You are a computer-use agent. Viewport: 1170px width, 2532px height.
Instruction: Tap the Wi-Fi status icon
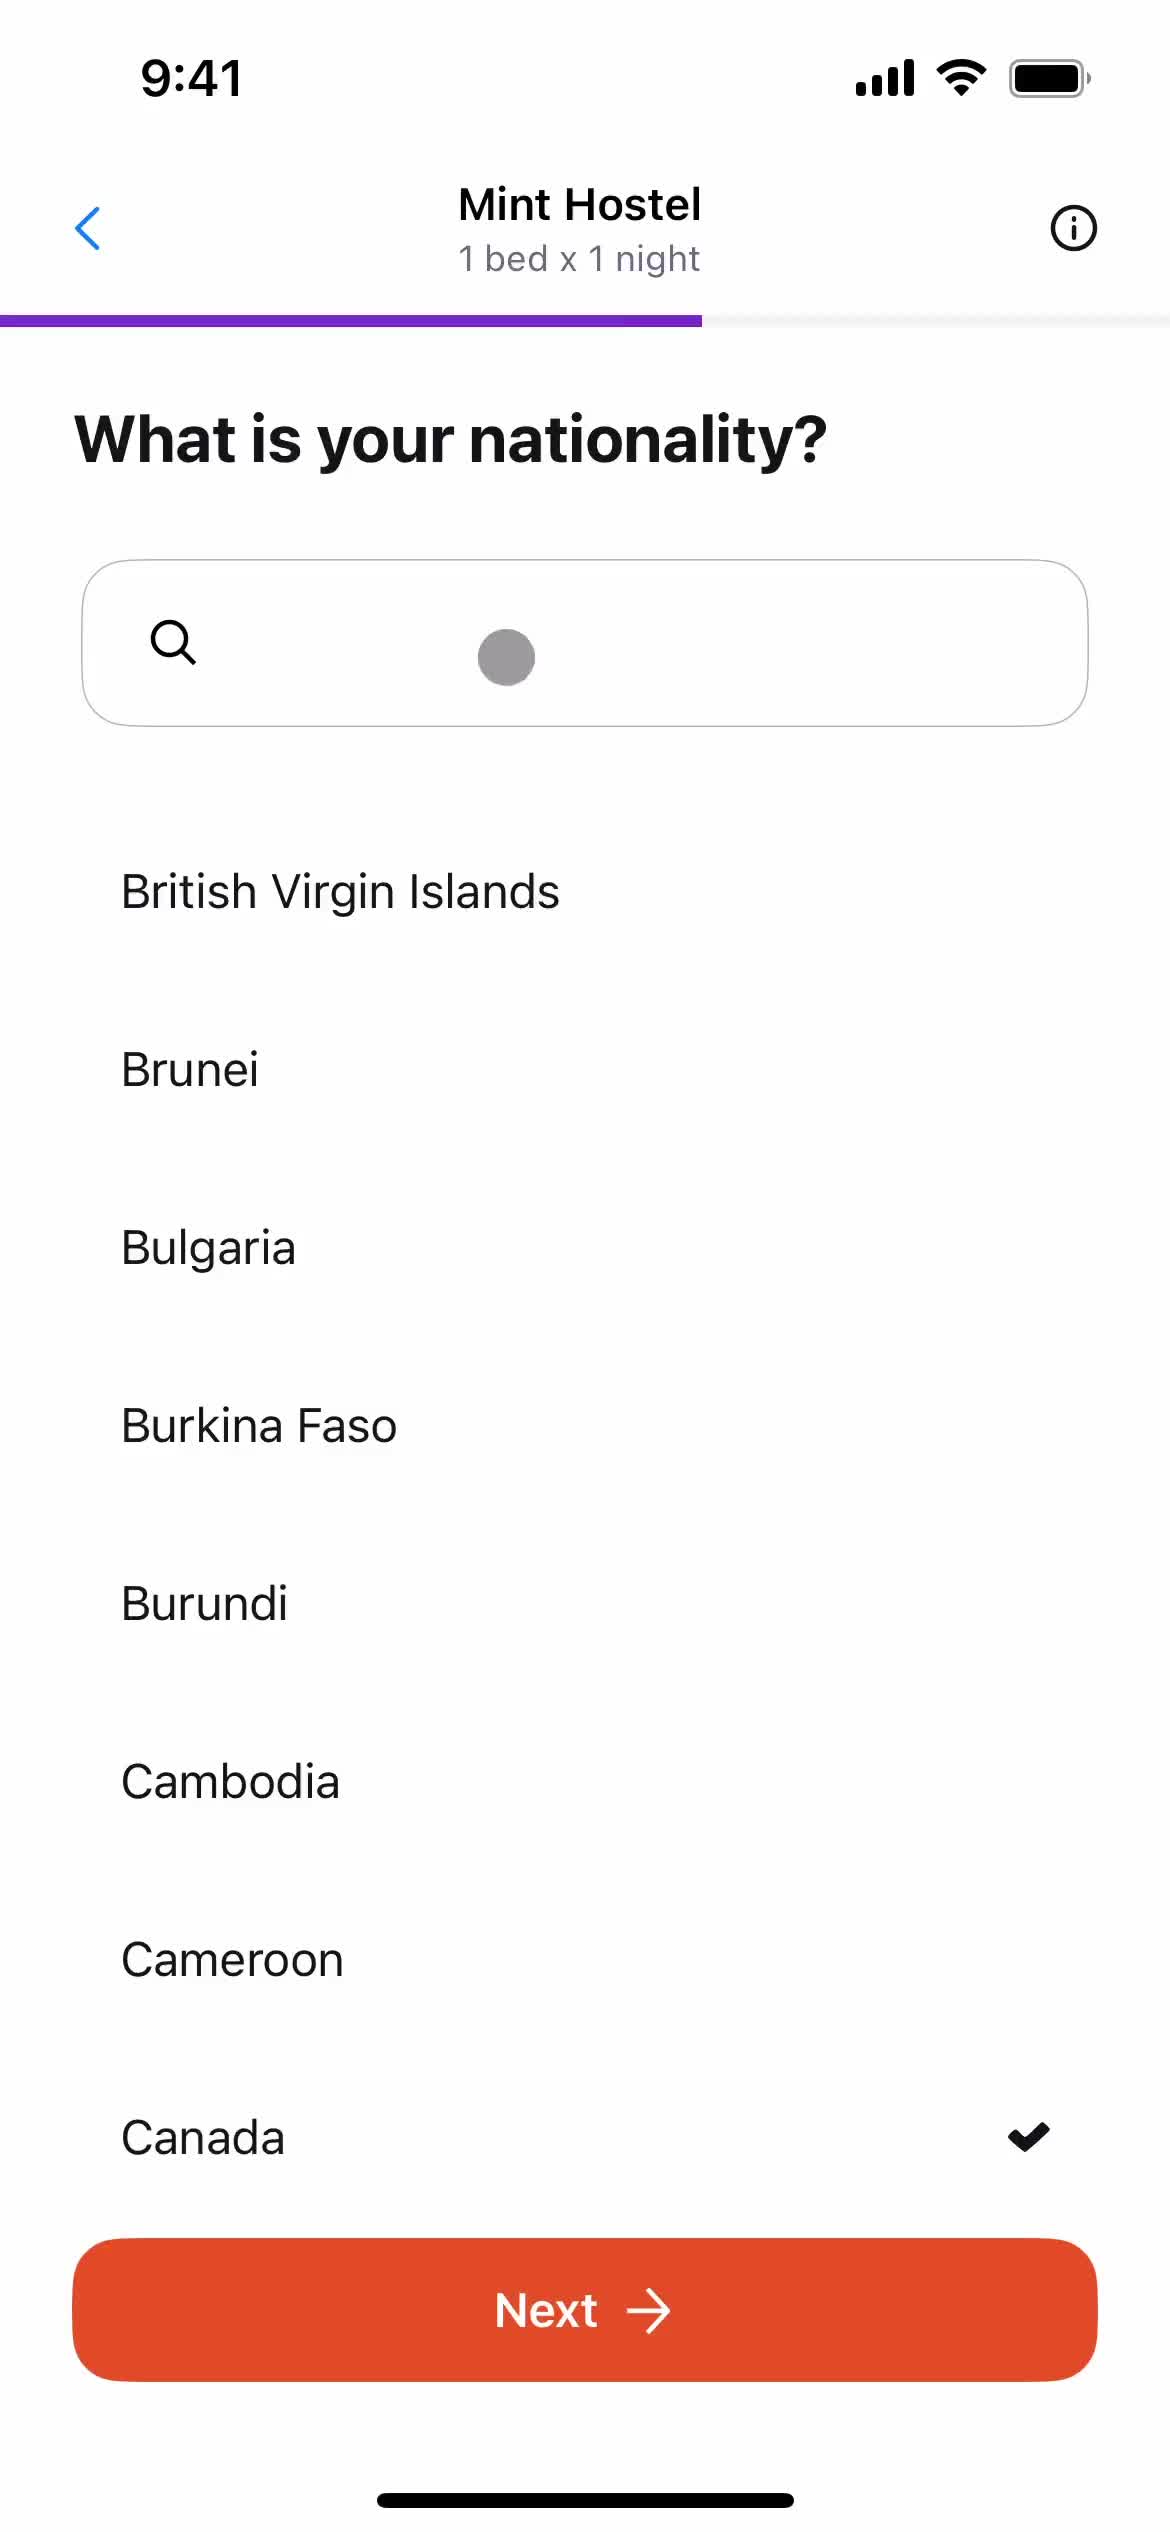pos(961,78)
